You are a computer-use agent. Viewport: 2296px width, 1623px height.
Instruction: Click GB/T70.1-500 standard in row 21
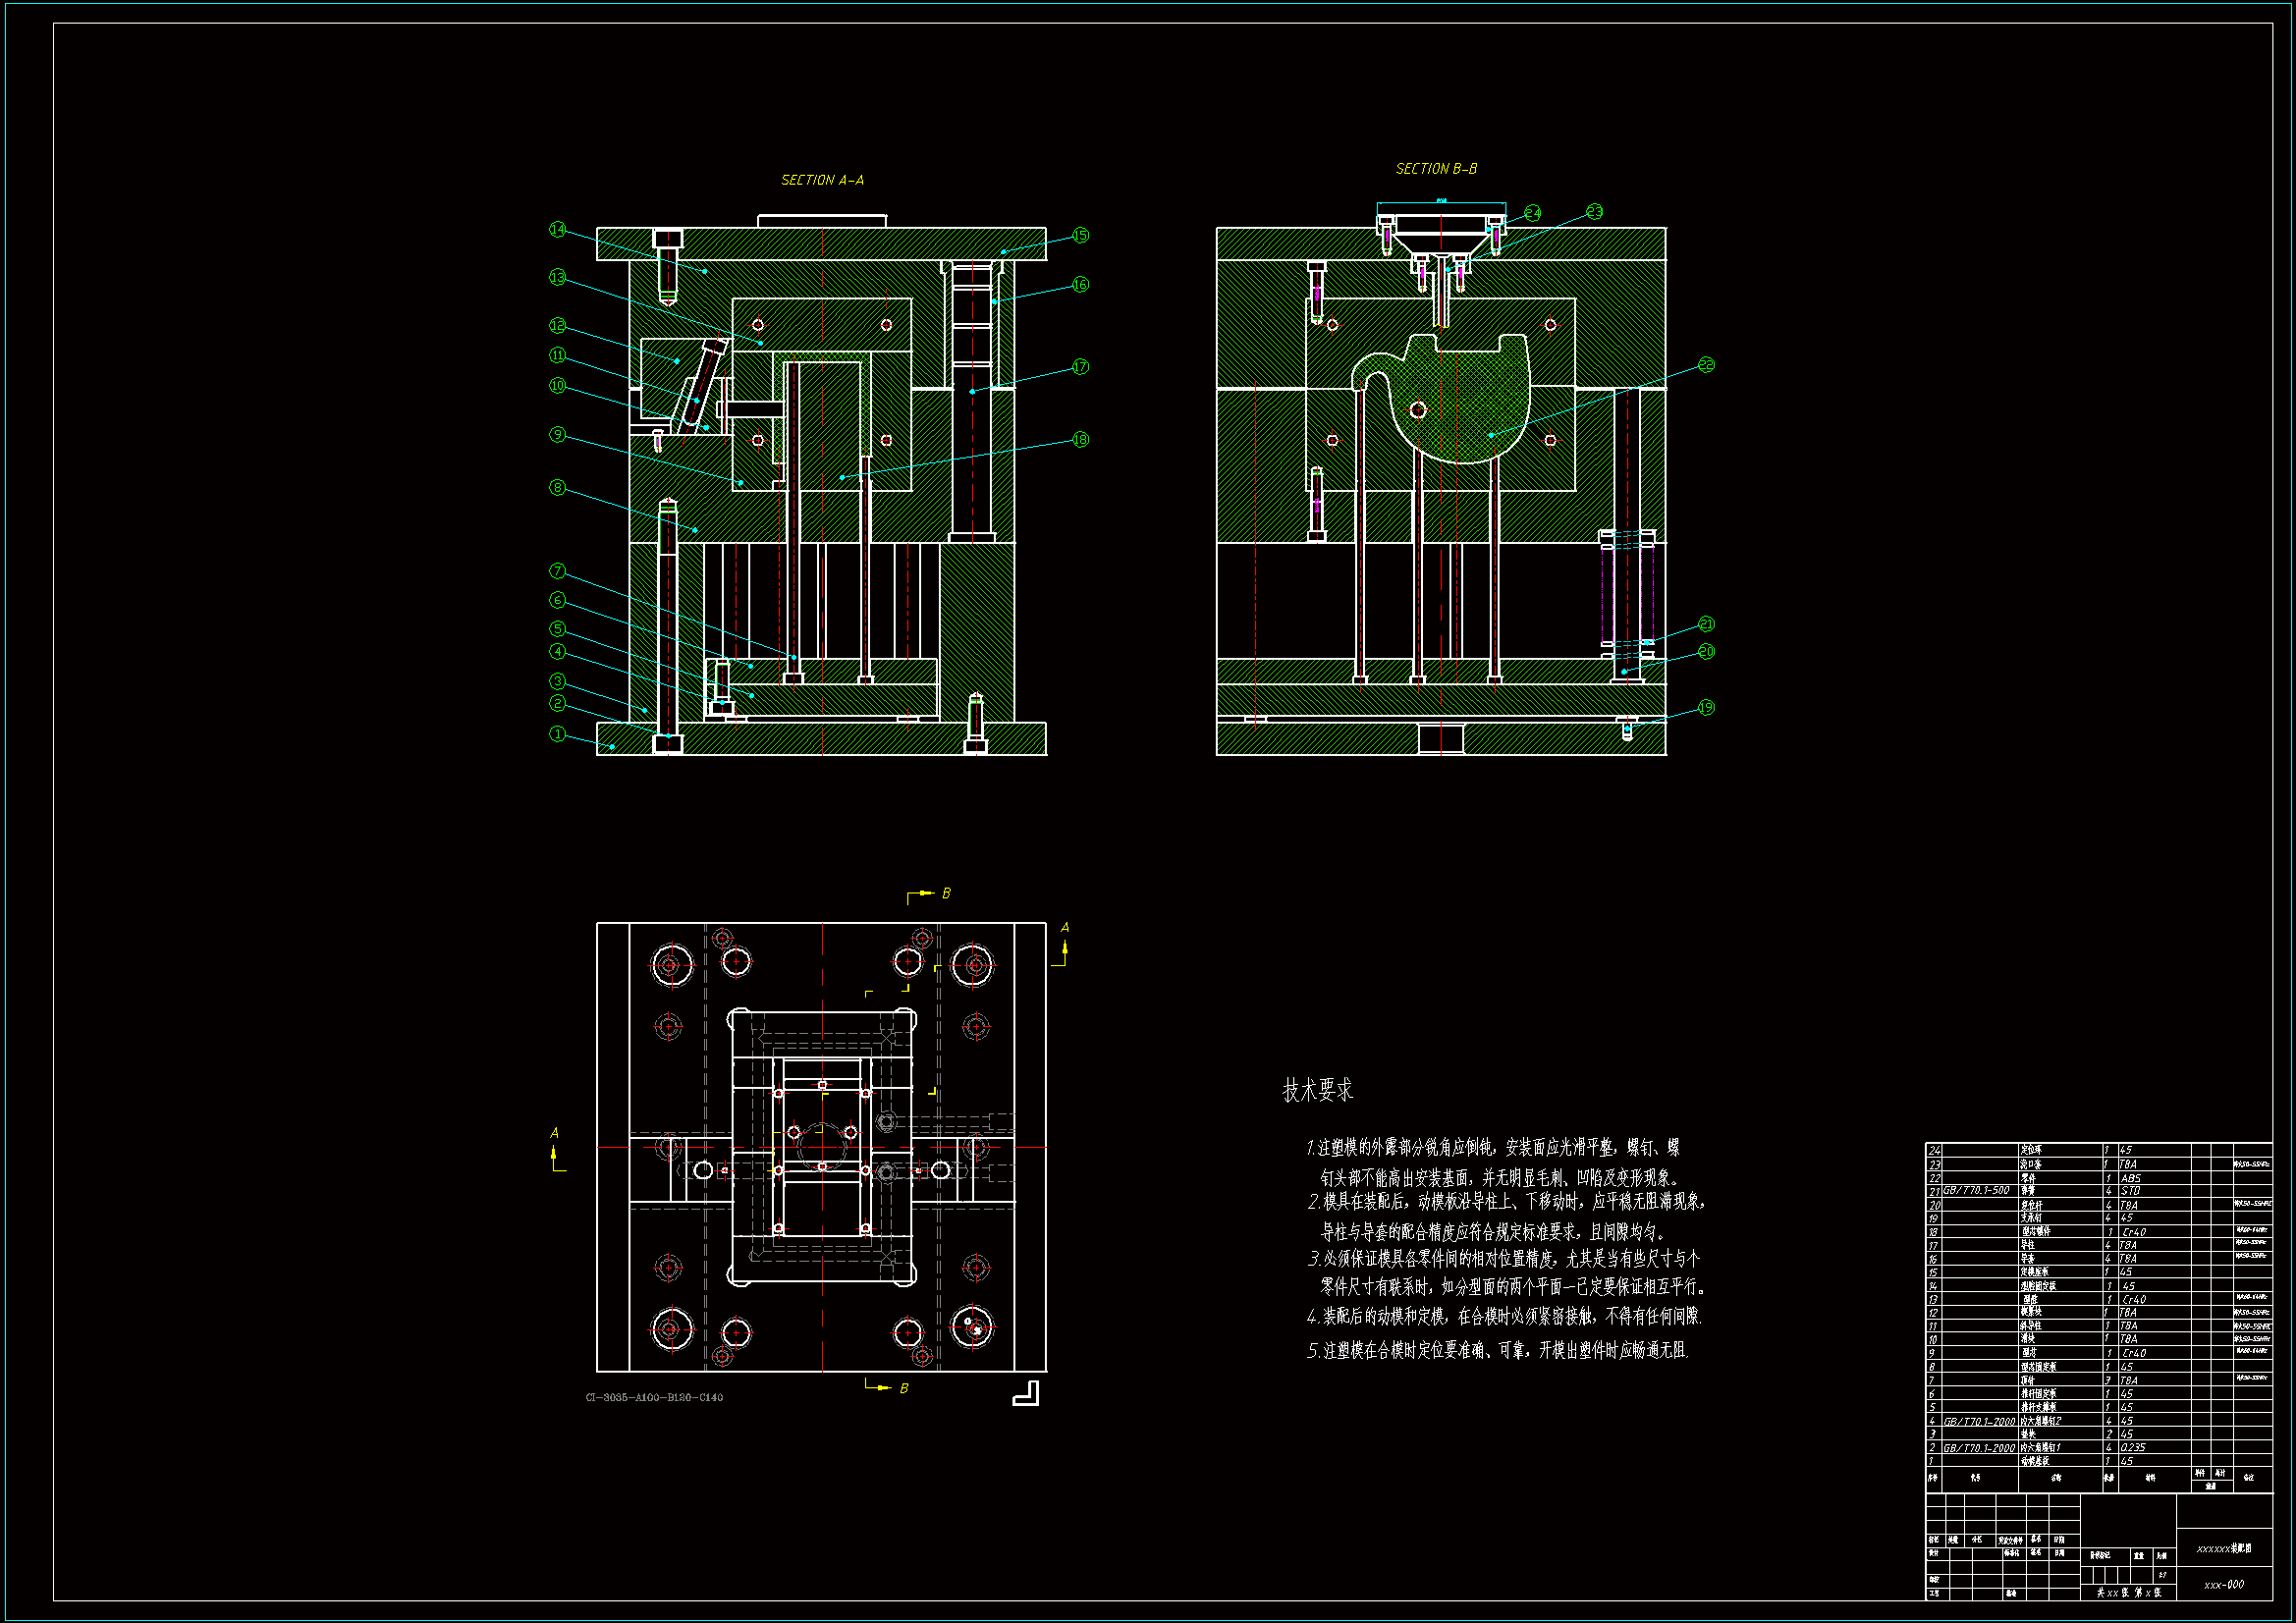click(x=1976, y=1191)
